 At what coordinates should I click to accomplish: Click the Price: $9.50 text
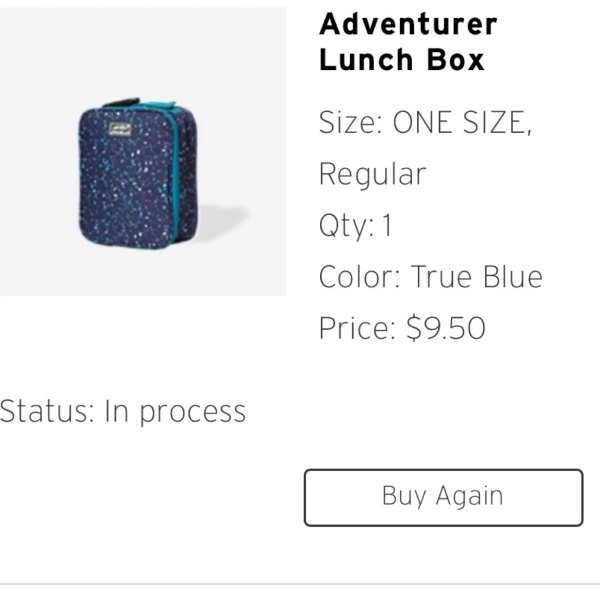(x=403, y=328)
